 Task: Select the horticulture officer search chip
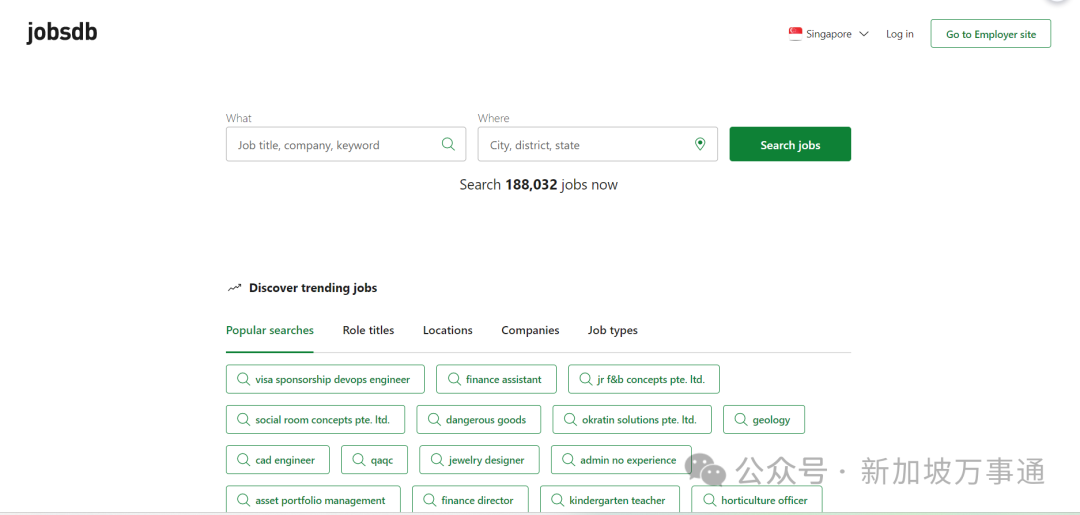(757, 500)
